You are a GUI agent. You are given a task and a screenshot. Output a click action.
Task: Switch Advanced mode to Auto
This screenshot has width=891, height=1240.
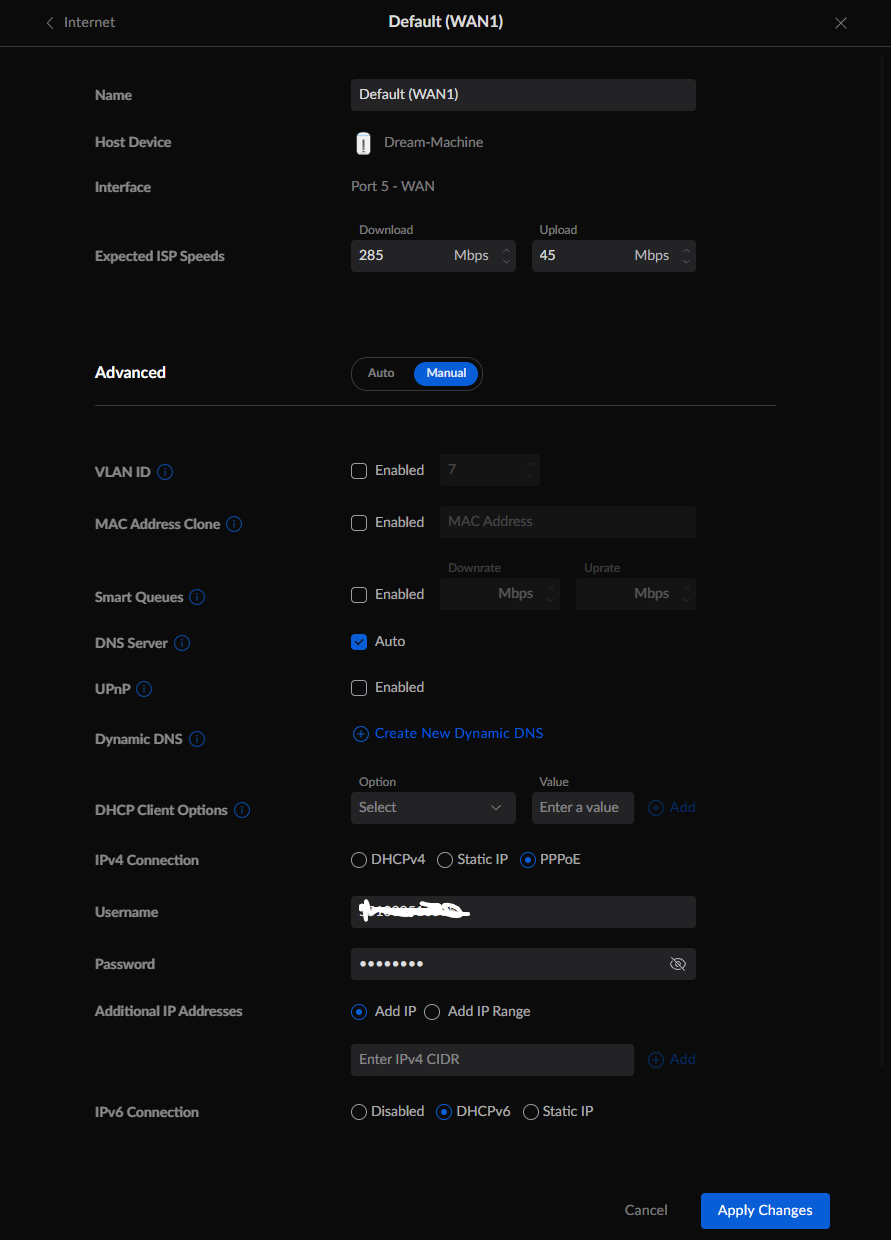click(x=381, y=373)
